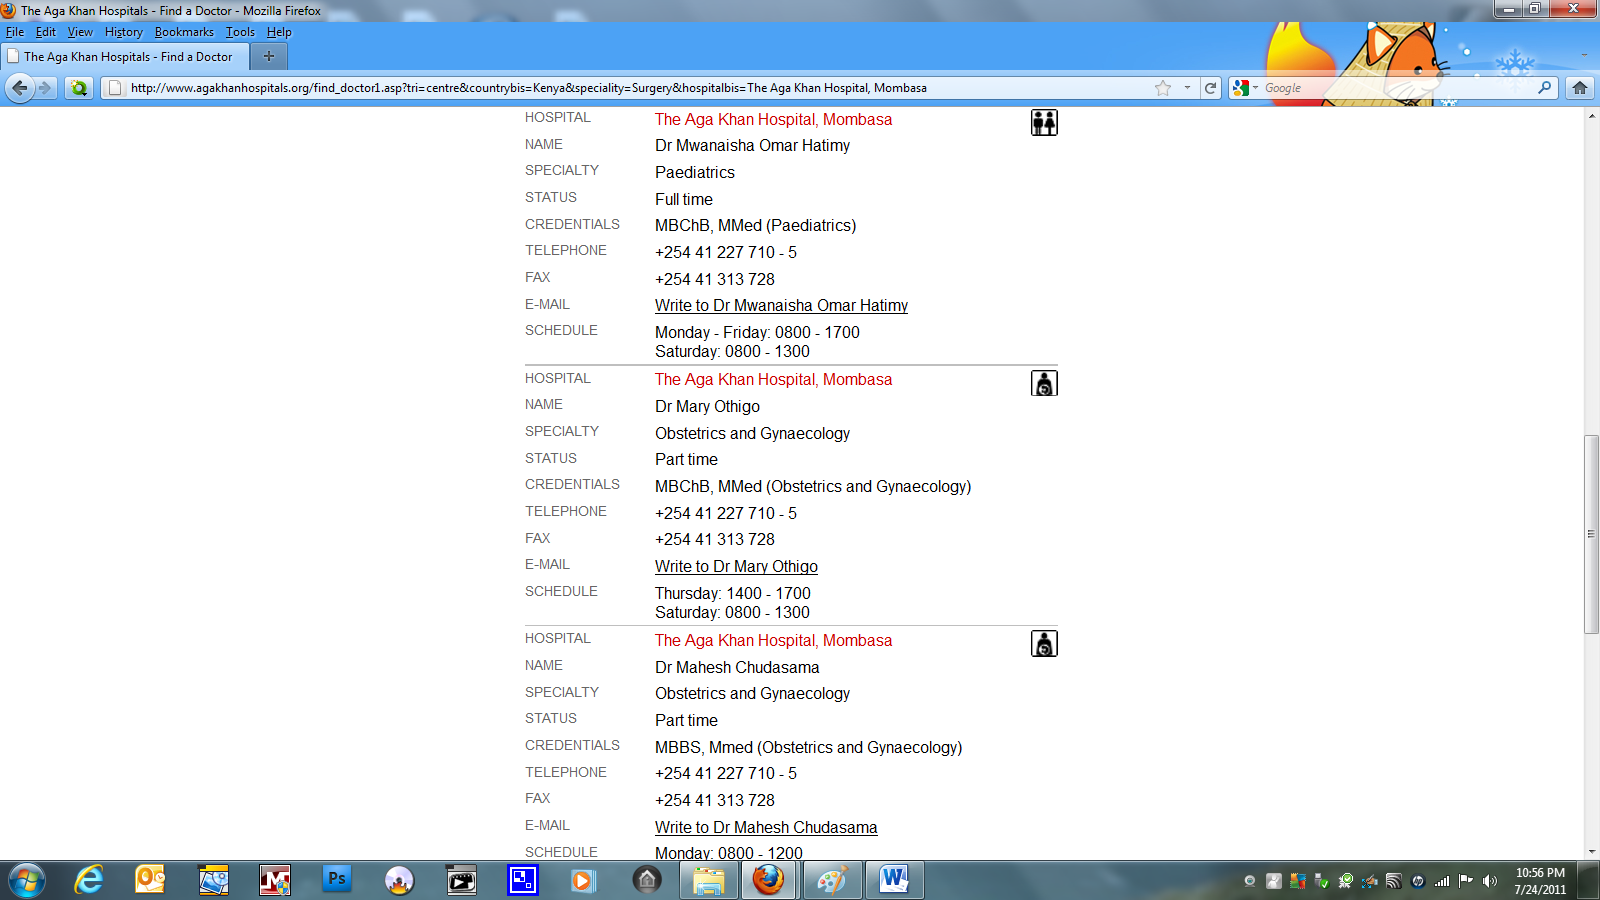This screenshot has width=1600, height=900.
Task: Open the History menu
Action: pos(123,32)
